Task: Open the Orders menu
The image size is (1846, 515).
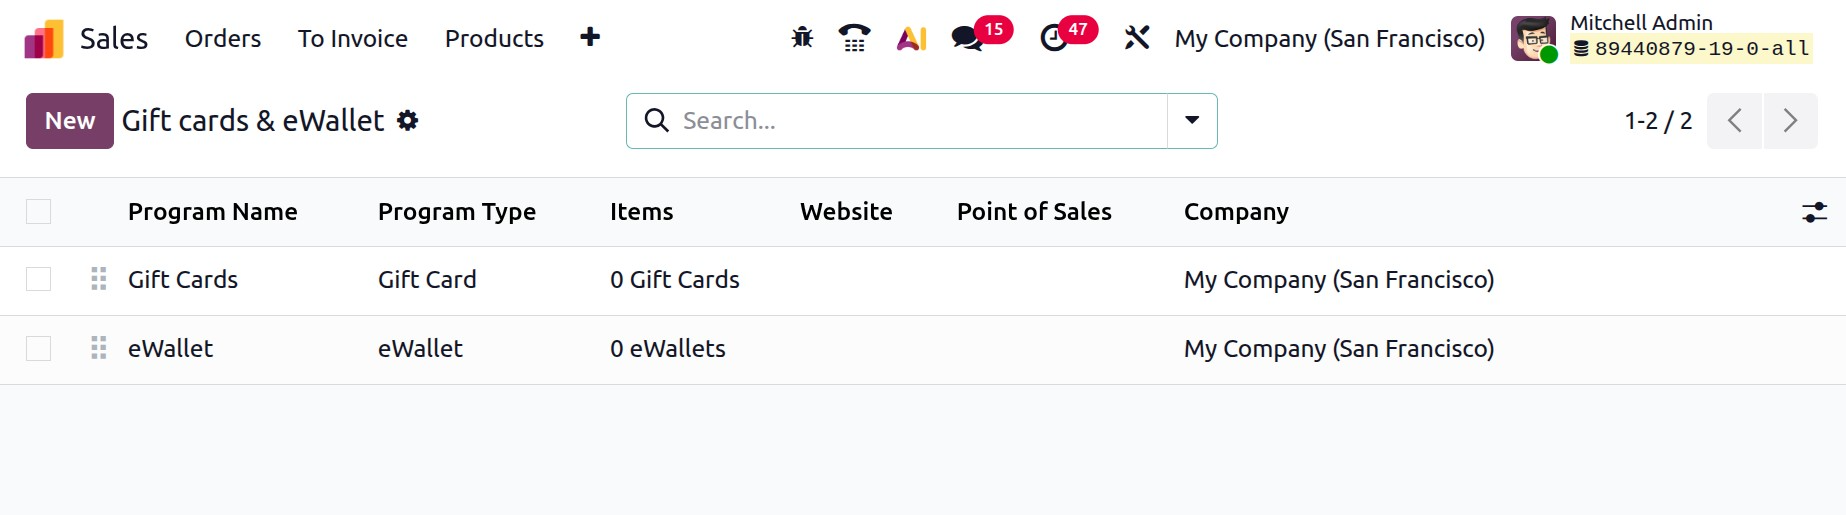Action: (x=223, y=39)
